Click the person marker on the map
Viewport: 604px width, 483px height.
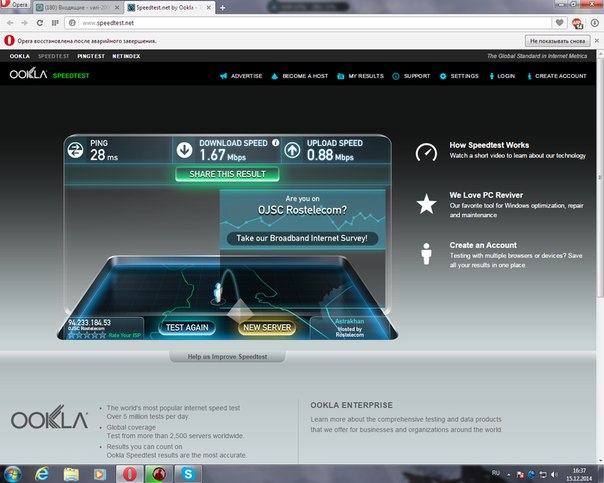point(218,293)
